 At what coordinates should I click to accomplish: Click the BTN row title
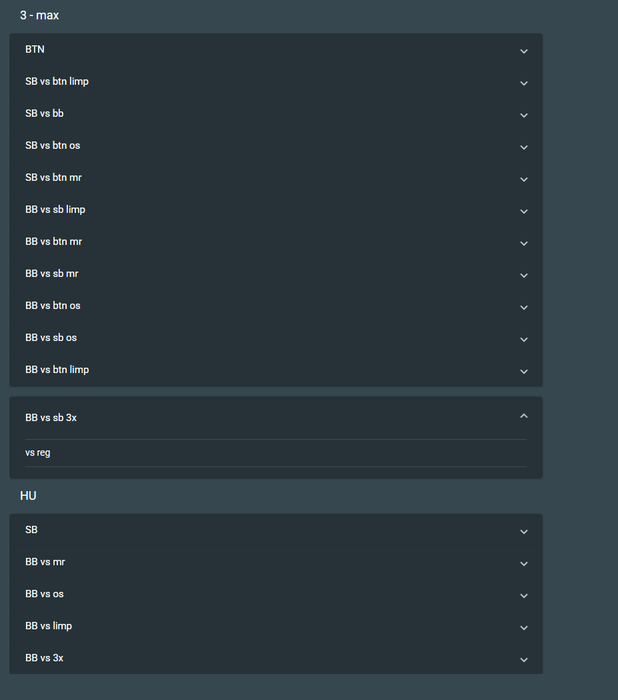(35, 50)
